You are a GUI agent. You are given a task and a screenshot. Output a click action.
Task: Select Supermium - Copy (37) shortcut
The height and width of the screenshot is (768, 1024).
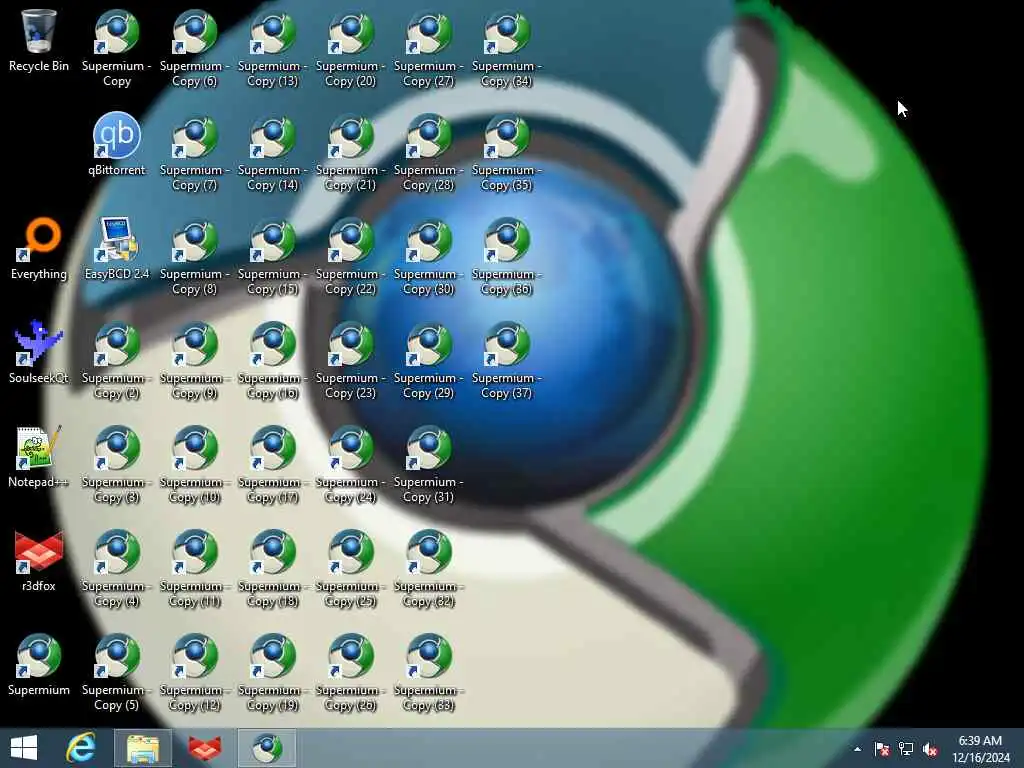point(507,360)
